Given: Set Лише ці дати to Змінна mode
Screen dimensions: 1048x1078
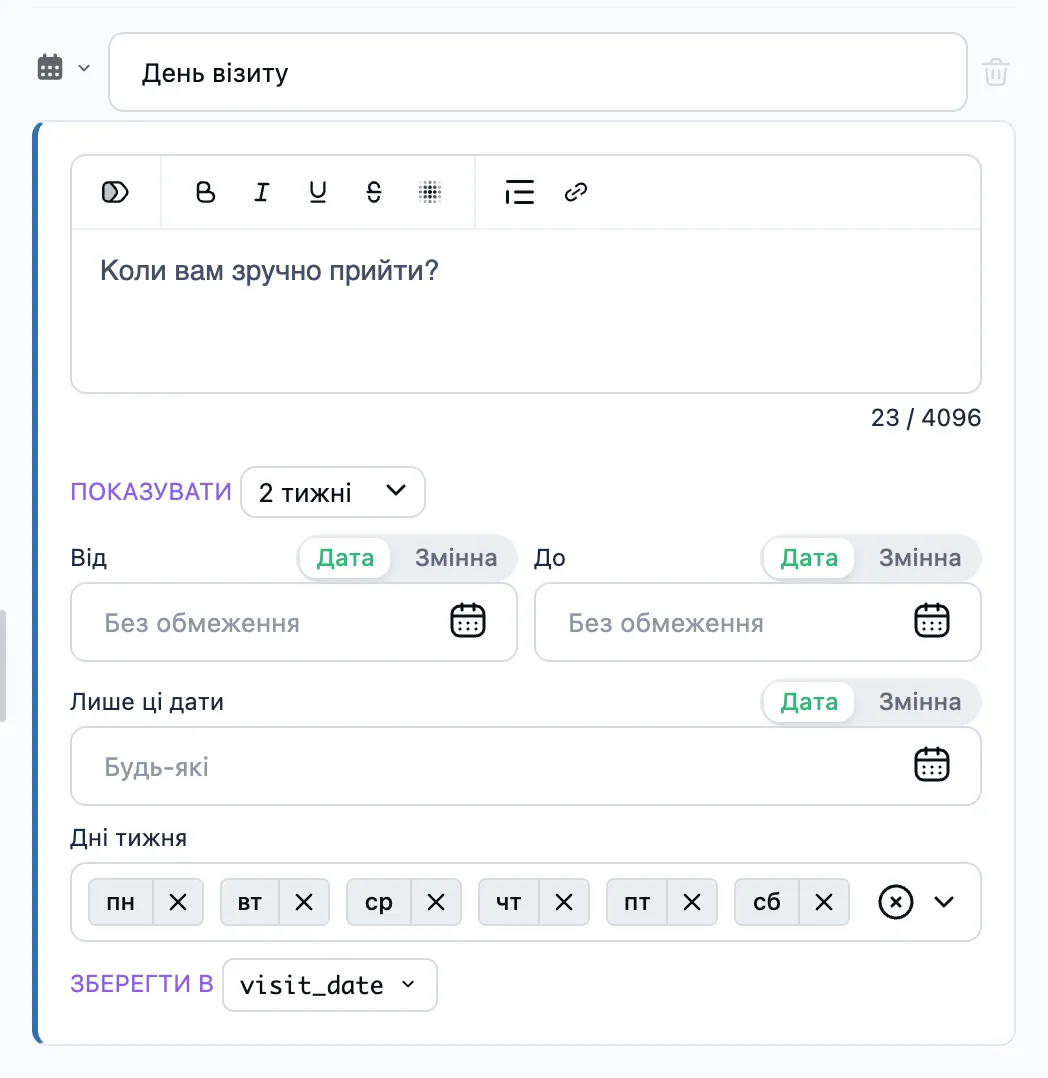Looking at the screenshot, I should click(919, 702).
